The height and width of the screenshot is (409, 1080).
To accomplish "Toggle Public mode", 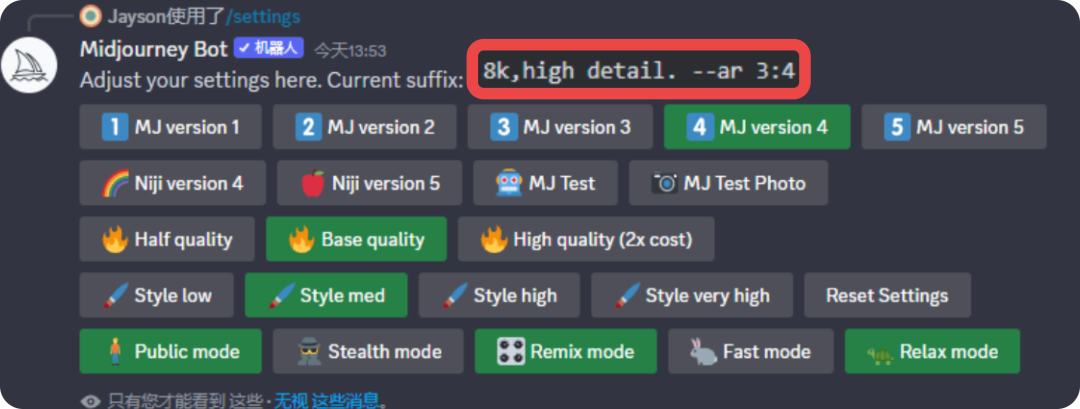I will click(170, 351).
